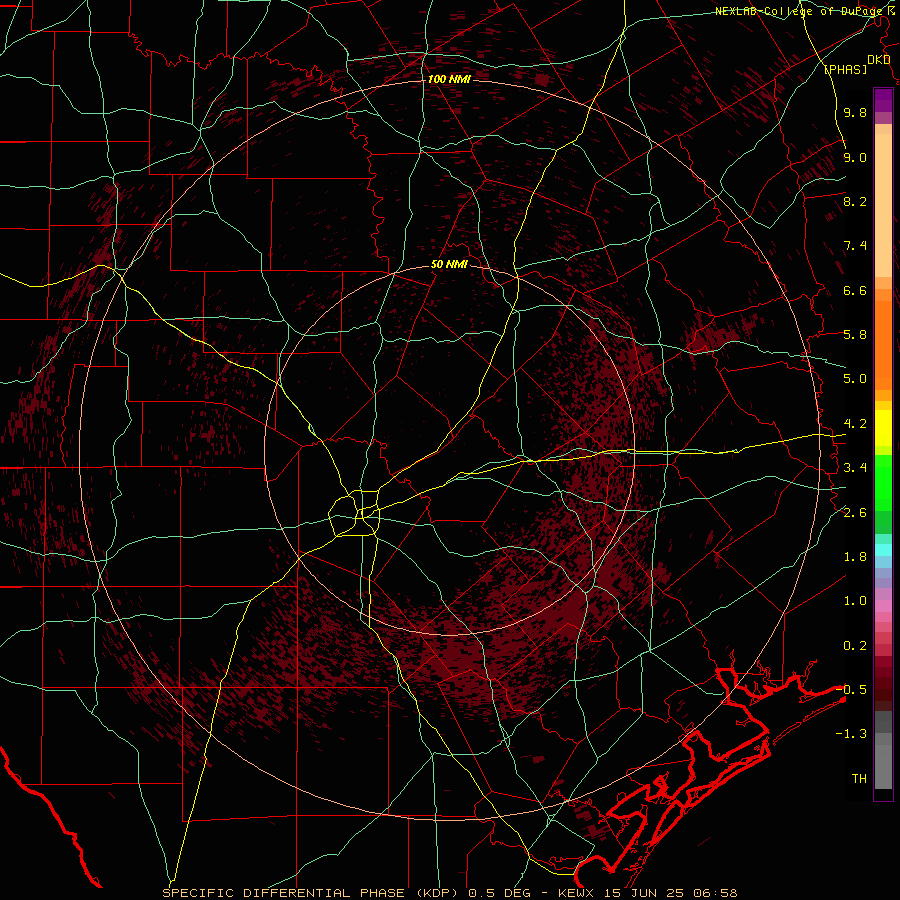Click the 1.8 scale value
Viewport: 900px width, 900px height.
click(855, 557)
